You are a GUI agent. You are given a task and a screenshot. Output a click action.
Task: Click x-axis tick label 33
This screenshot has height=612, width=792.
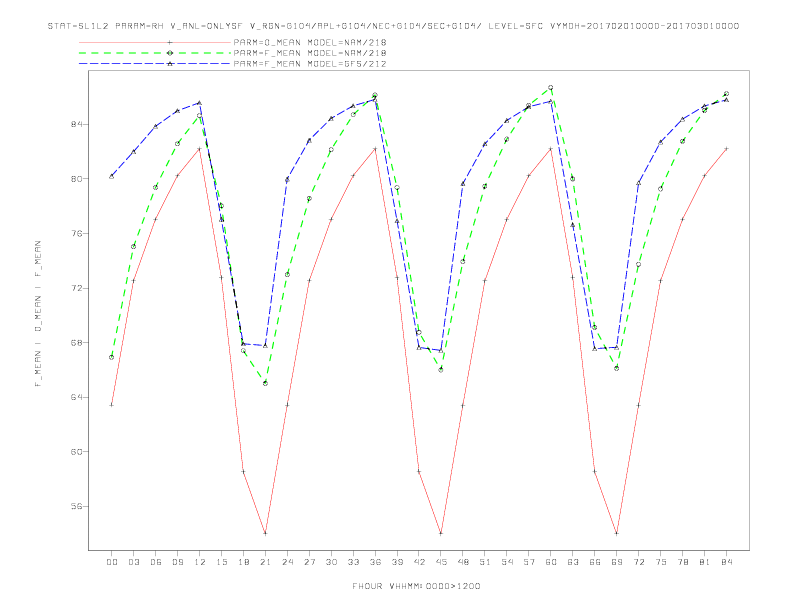(353, 562)
